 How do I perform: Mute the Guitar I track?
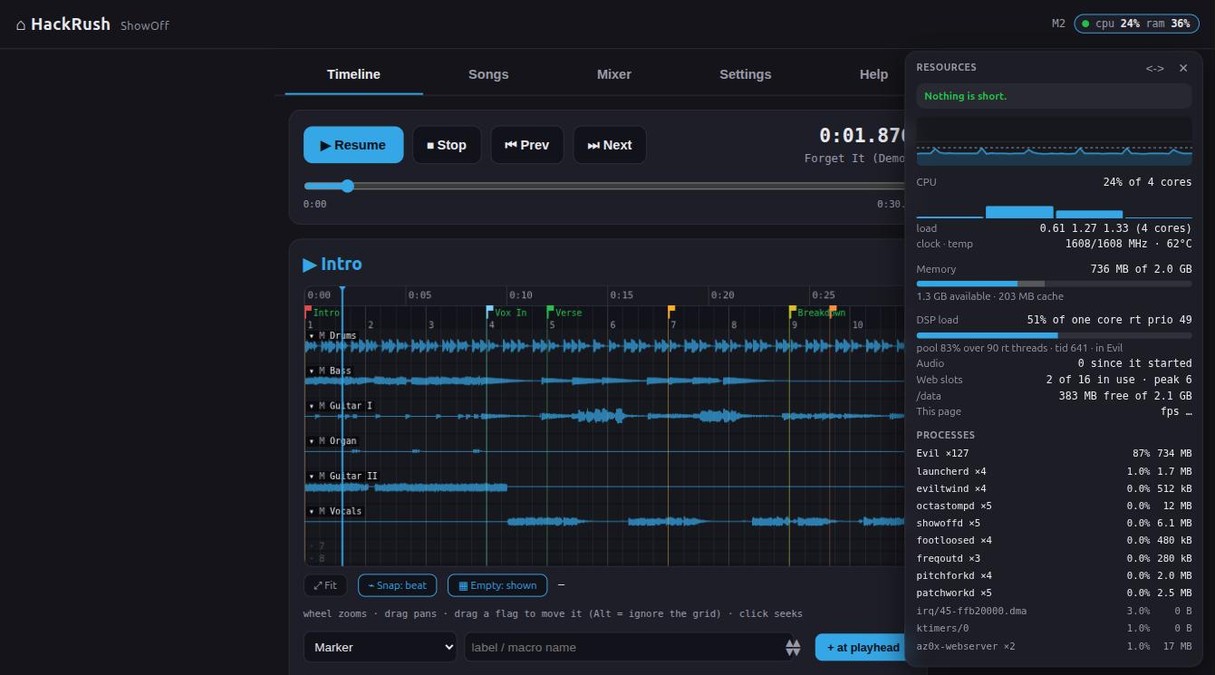[322, 406]
